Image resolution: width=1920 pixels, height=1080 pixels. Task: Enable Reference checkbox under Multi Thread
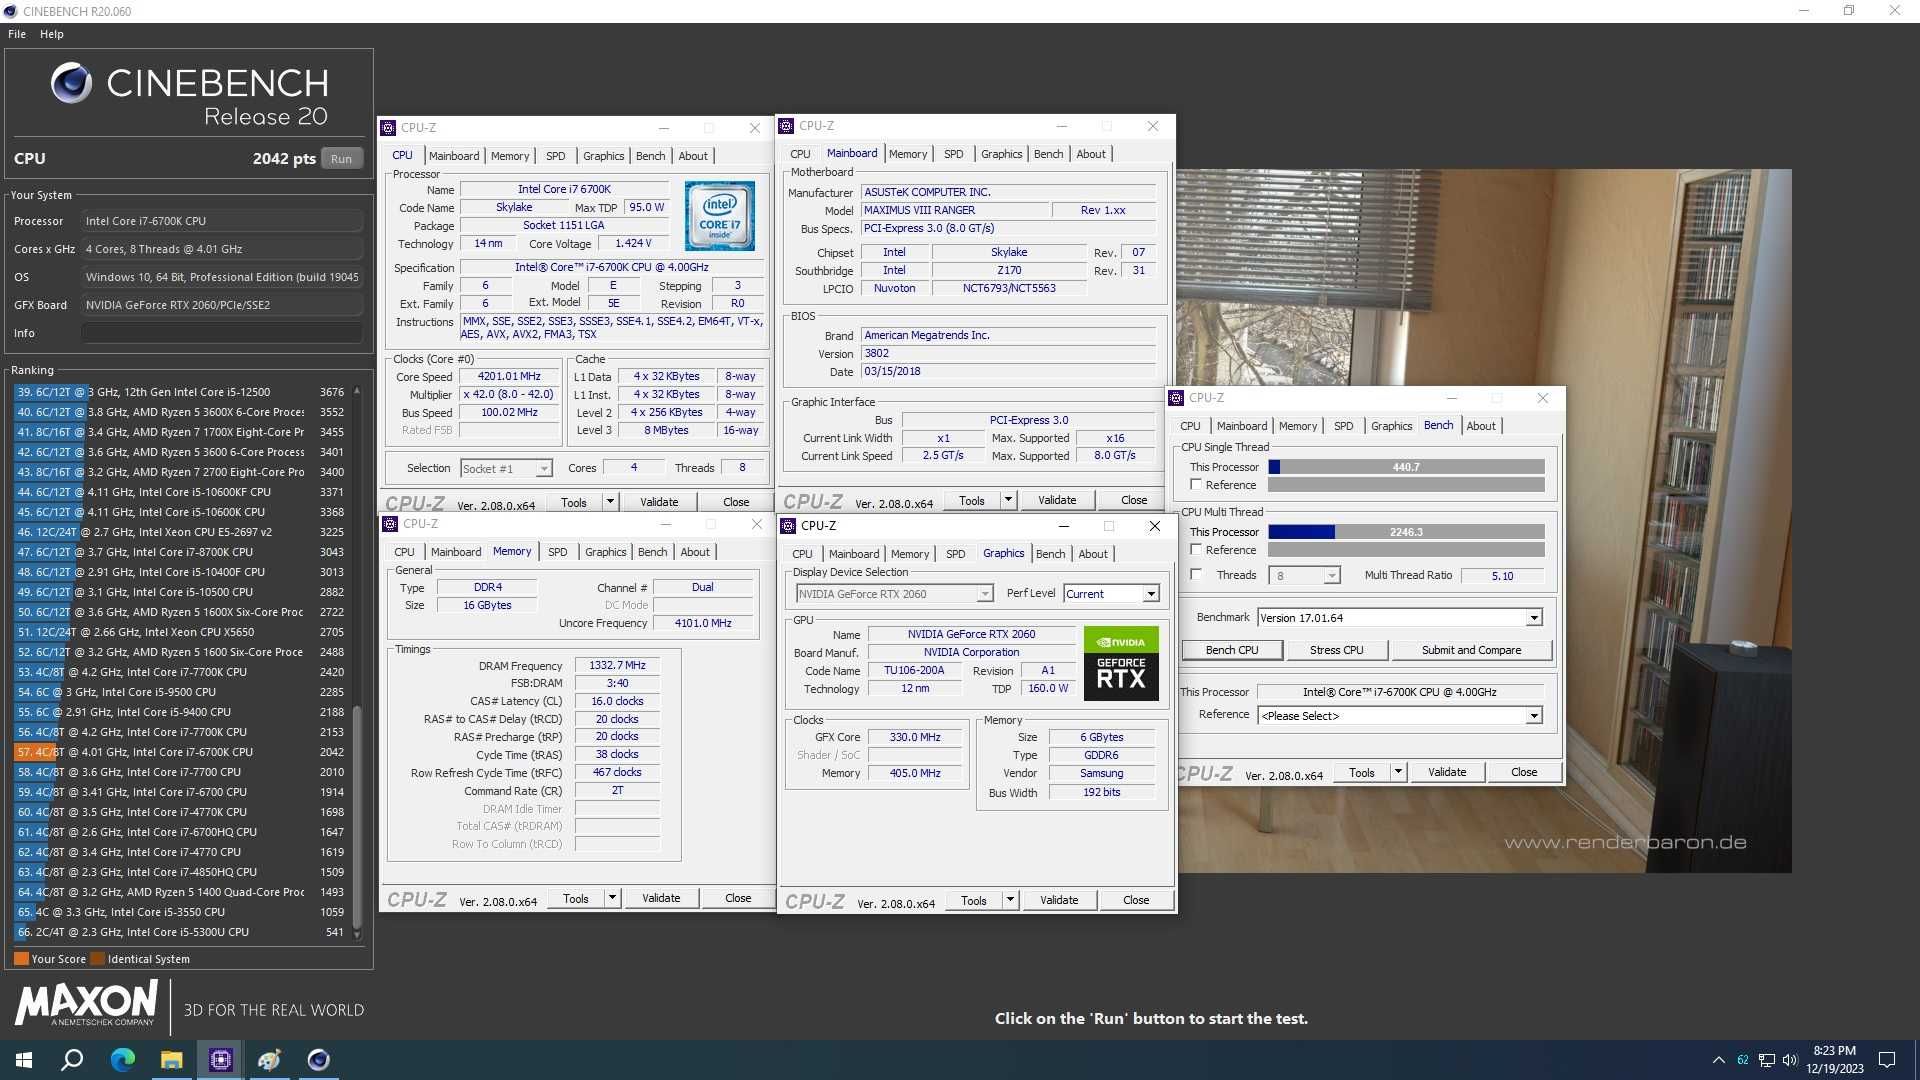point(1196,550)
